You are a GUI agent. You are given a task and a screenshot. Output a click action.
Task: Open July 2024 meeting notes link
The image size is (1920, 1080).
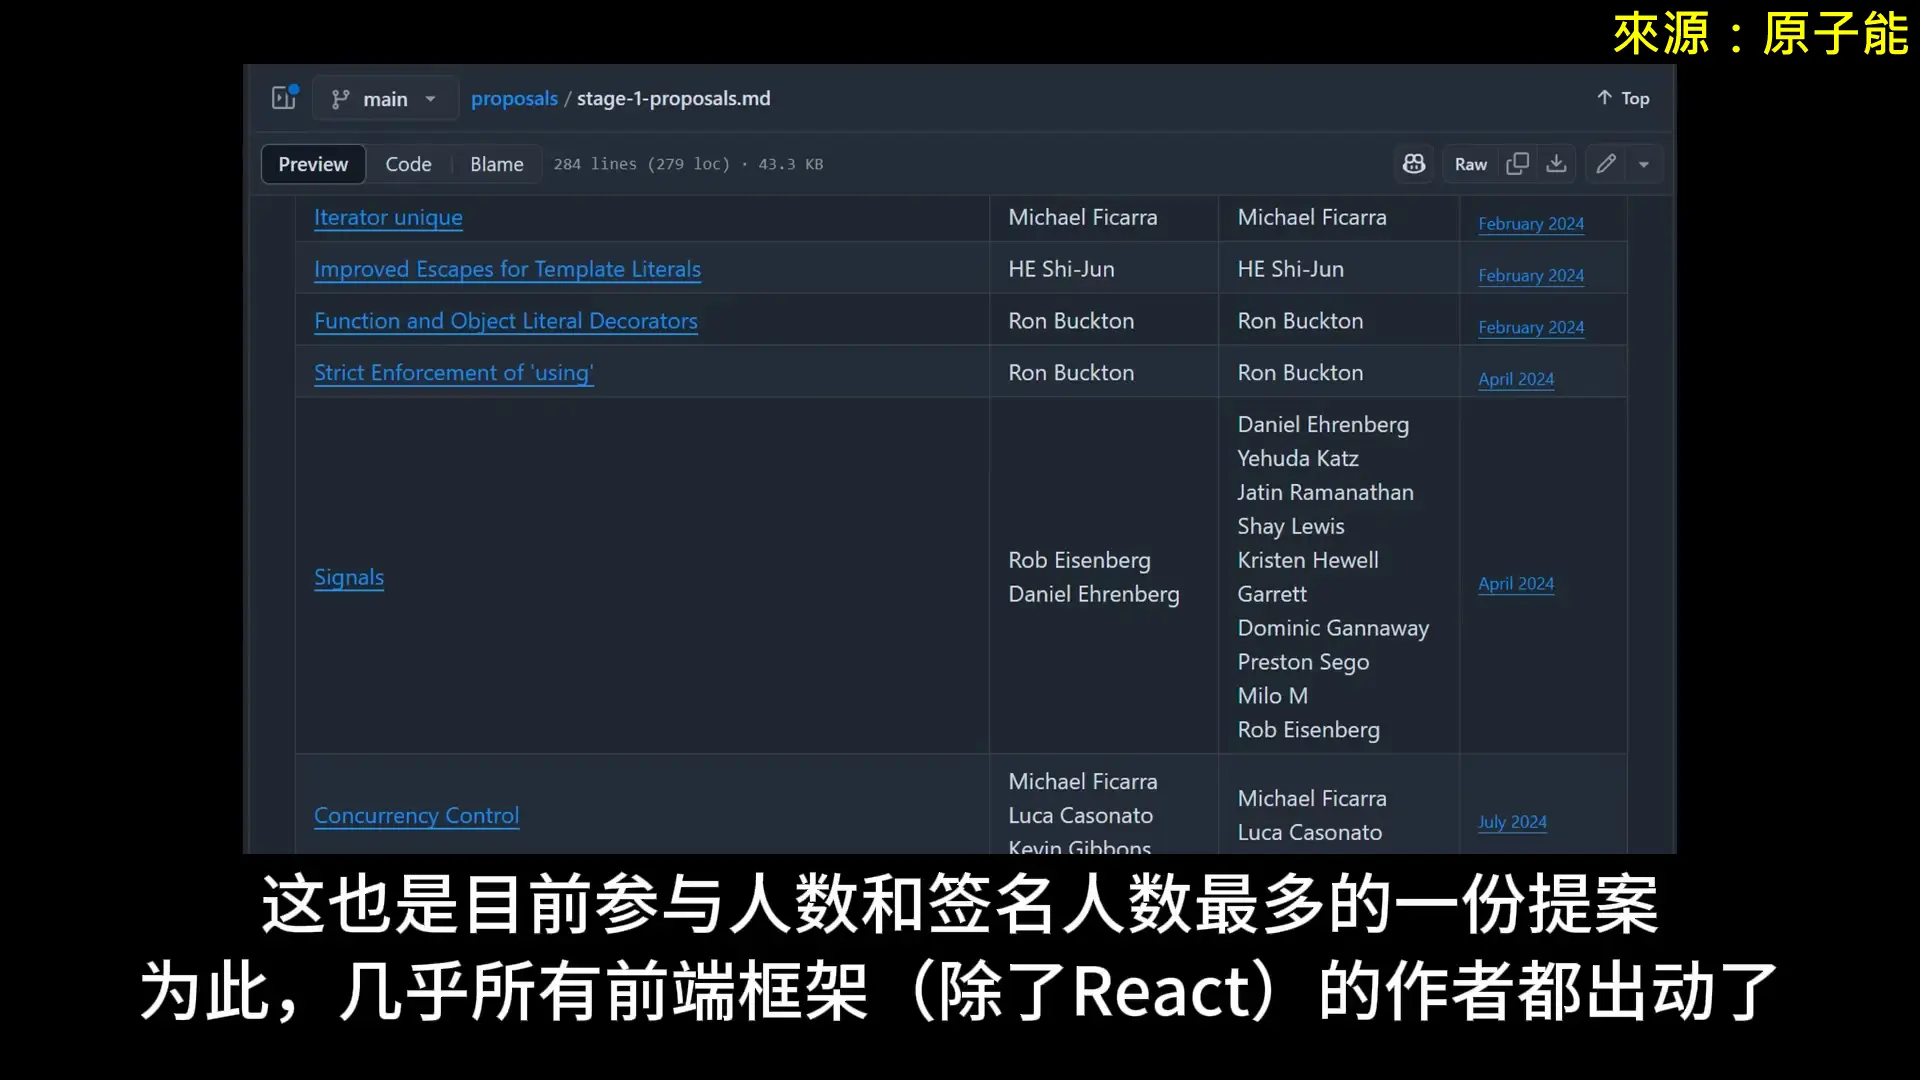[1512, 822]
